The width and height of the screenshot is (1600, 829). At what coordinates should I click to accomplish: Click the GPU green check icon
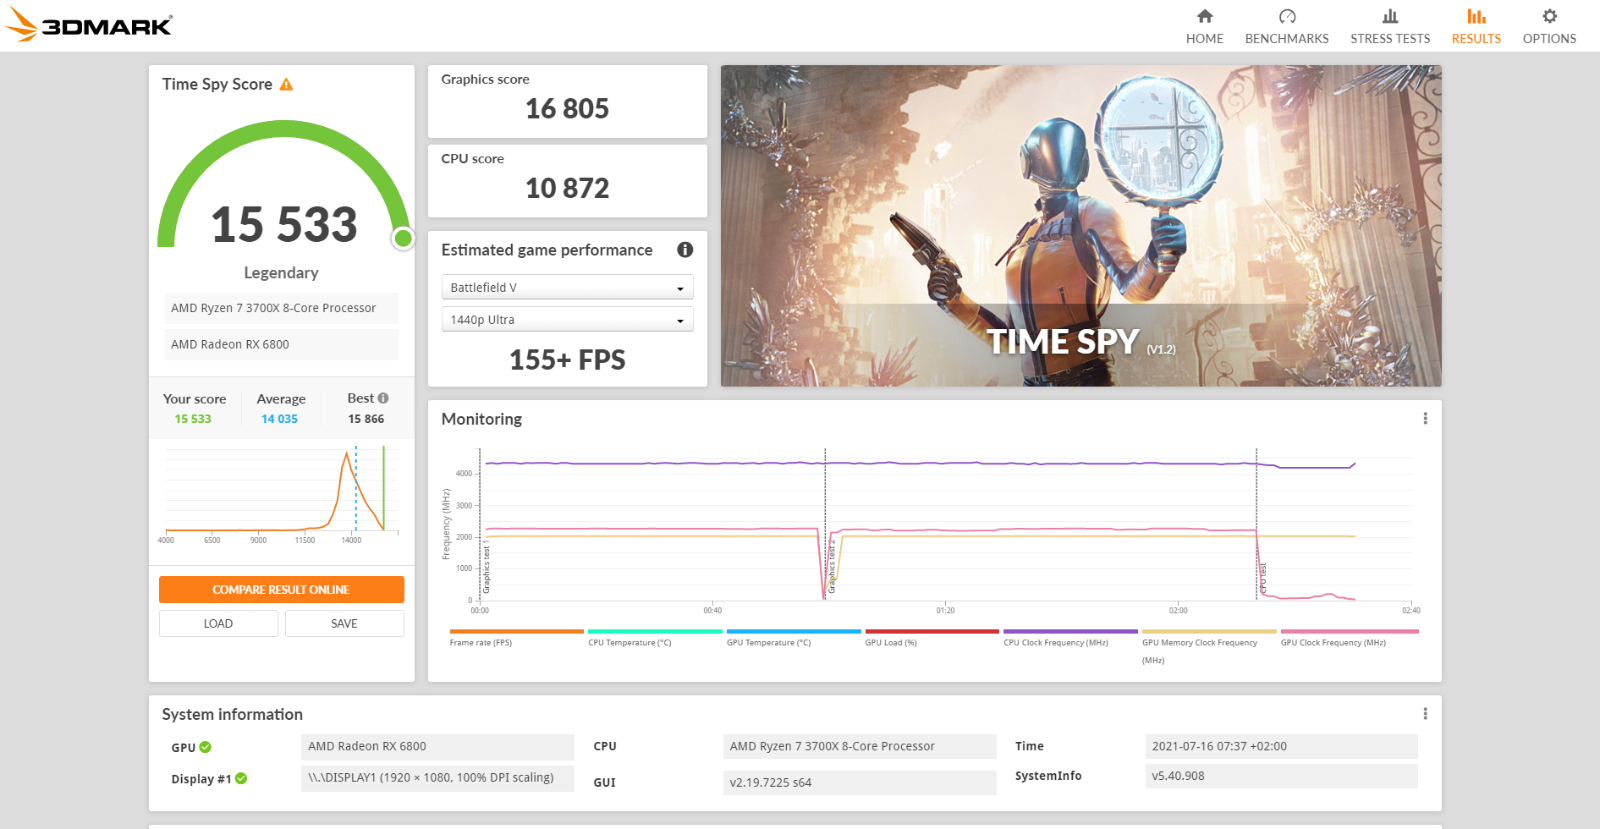tap(205, 747)
